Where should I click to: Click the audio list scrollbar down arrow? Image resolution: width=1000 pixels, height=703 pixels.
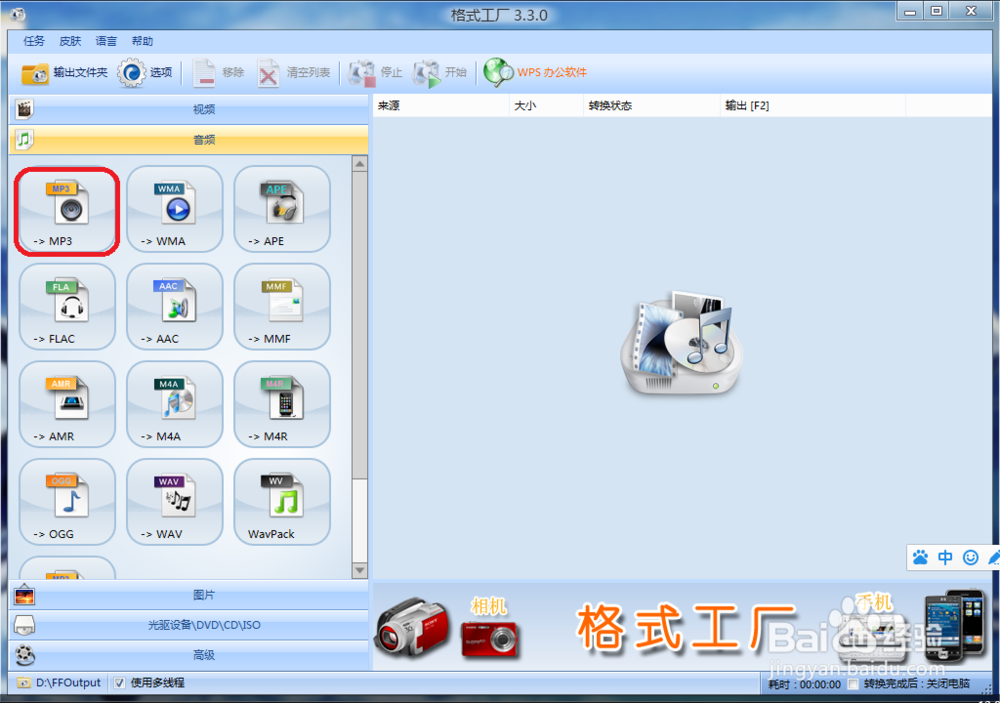(x=360, y=570)
